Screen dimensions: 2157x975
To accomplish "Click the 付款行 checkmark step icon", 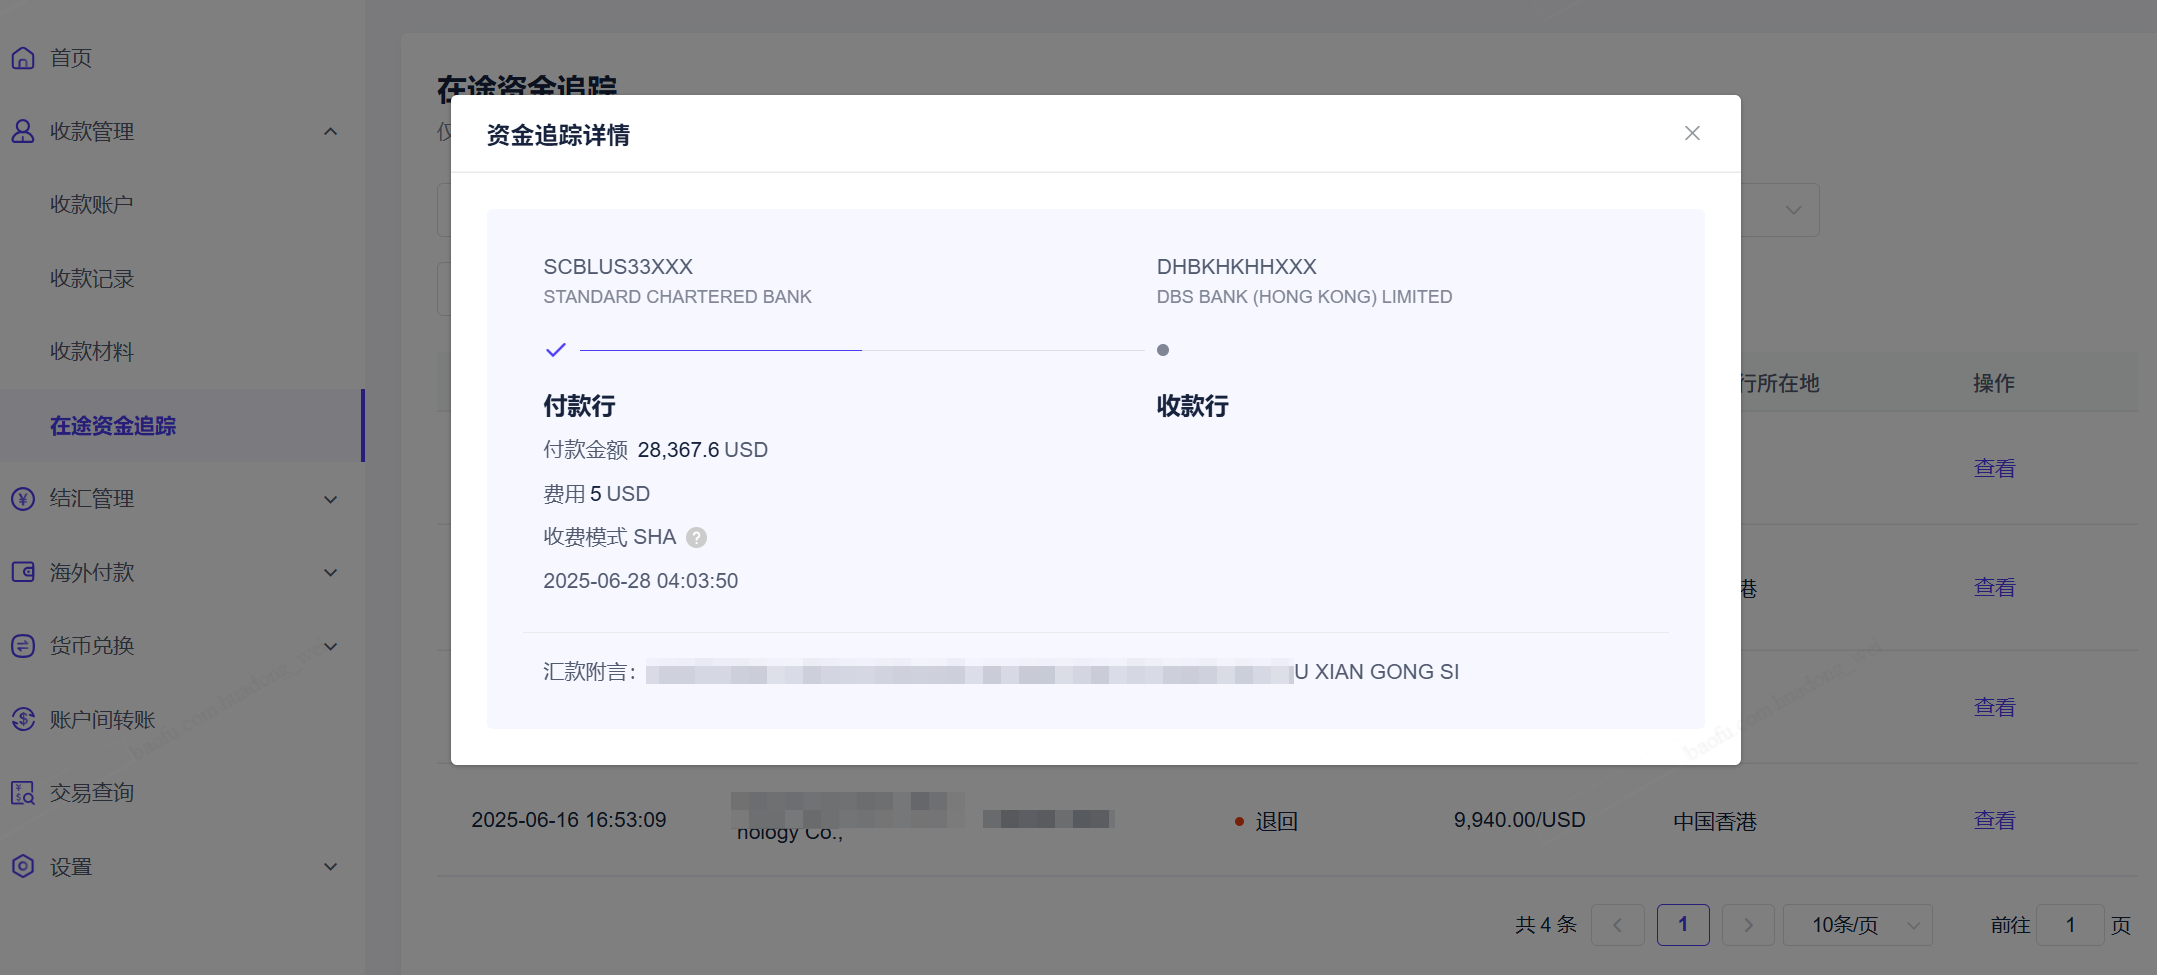I will [556, 350].
